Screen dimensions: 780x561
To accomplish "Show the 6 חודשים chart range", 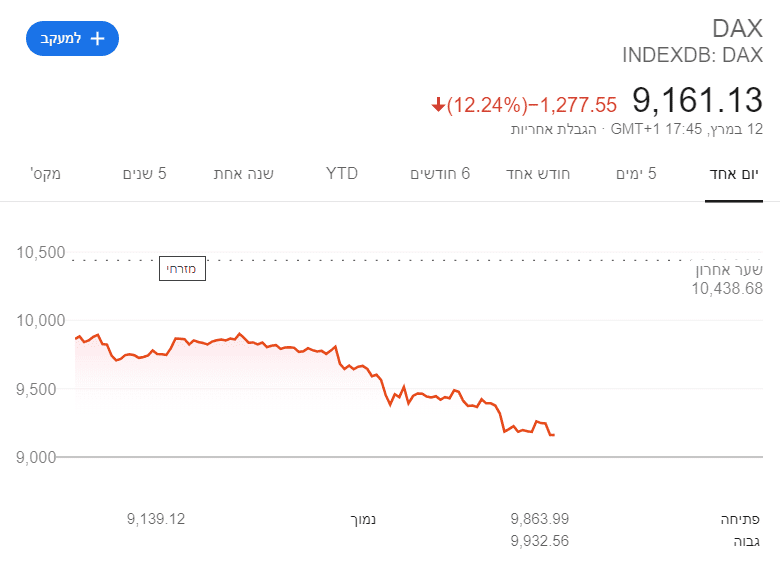I will coord(440,174).
